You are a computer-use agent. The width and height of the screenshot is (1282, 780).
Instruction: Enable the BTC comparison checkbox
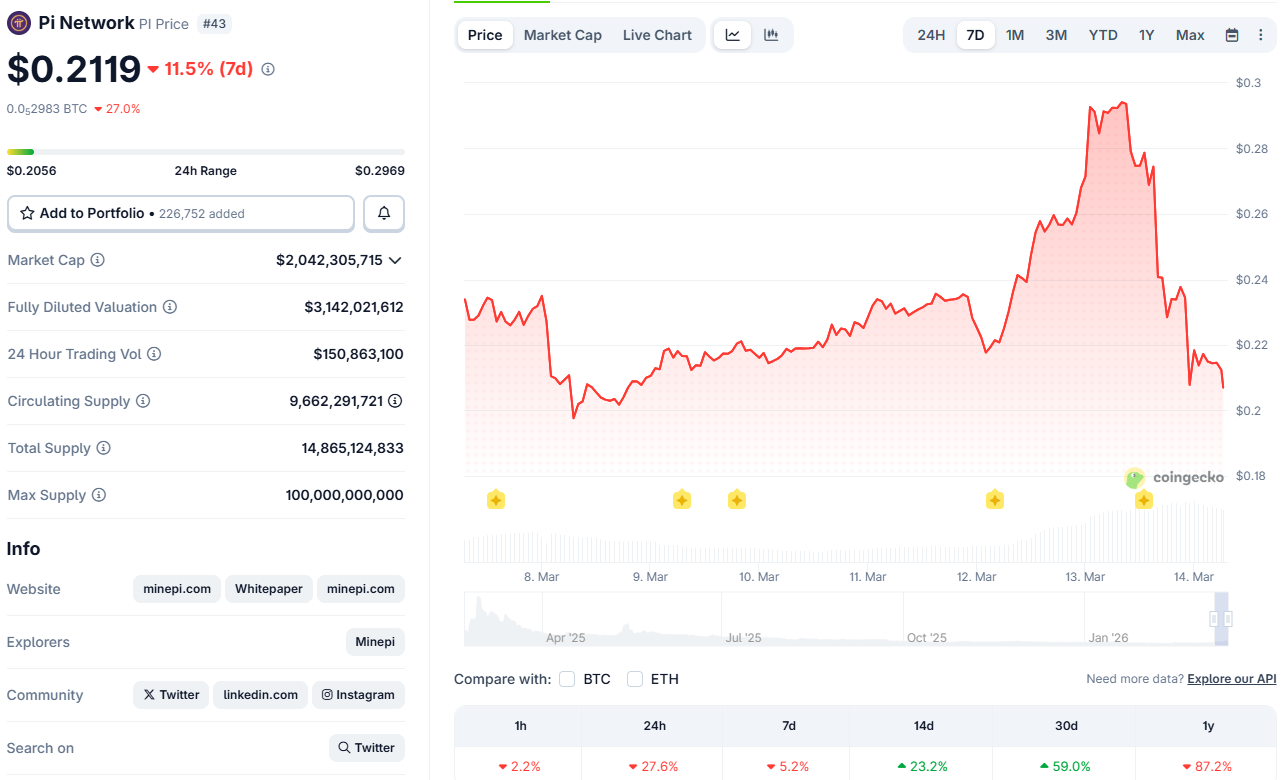[567, 678]
